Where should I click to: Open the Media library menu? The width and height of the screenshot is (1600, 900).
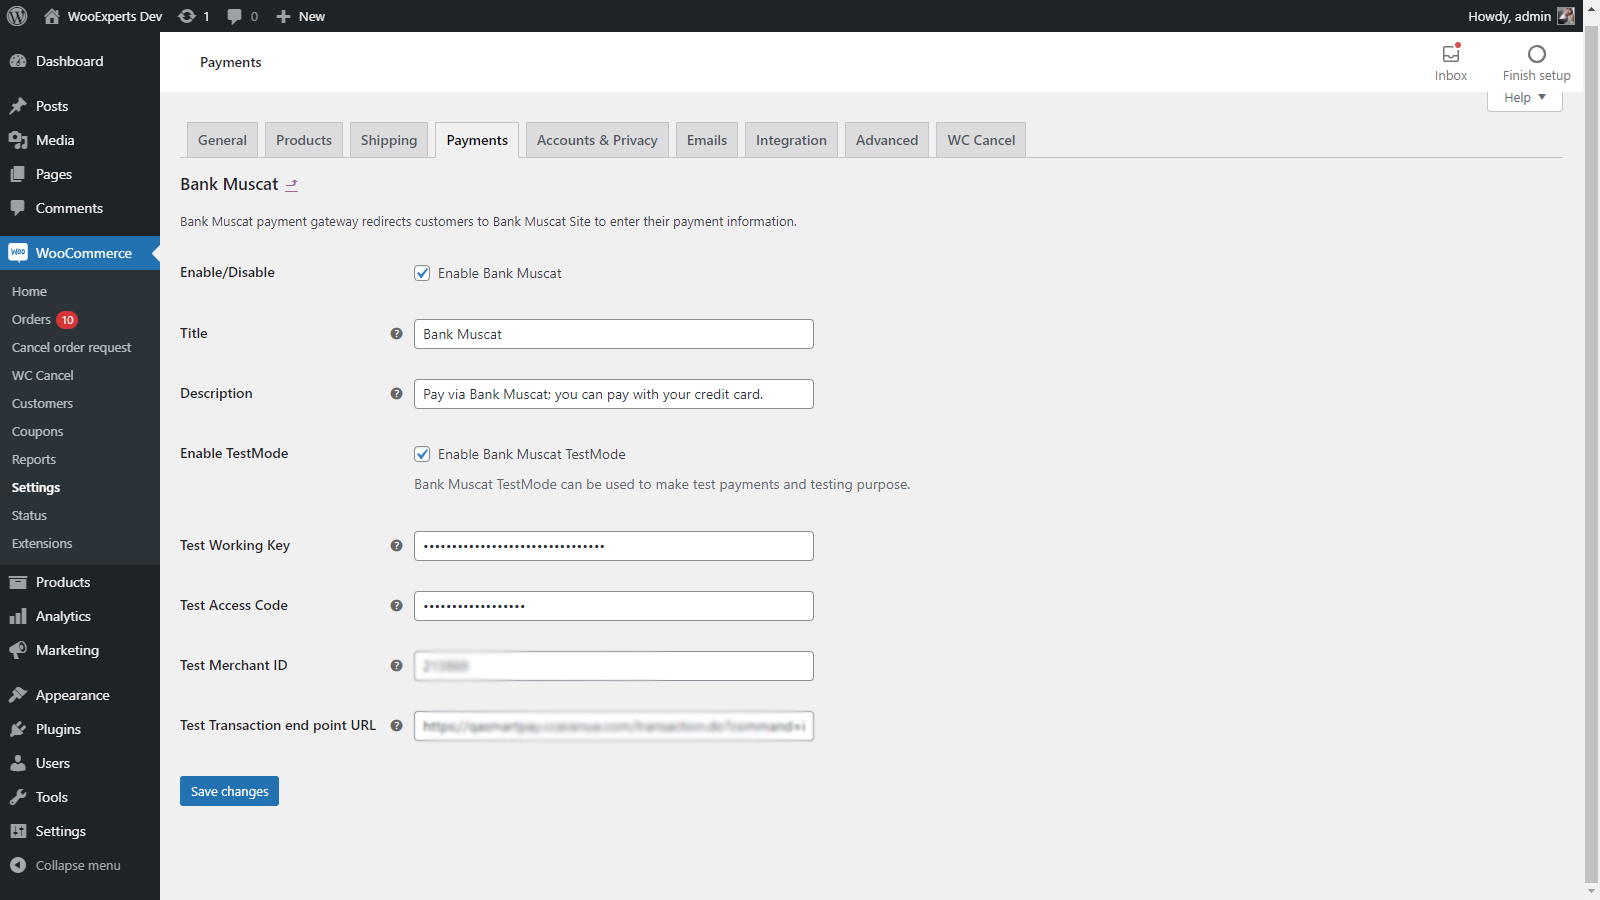pyautogui.click(x=80, y=140)
